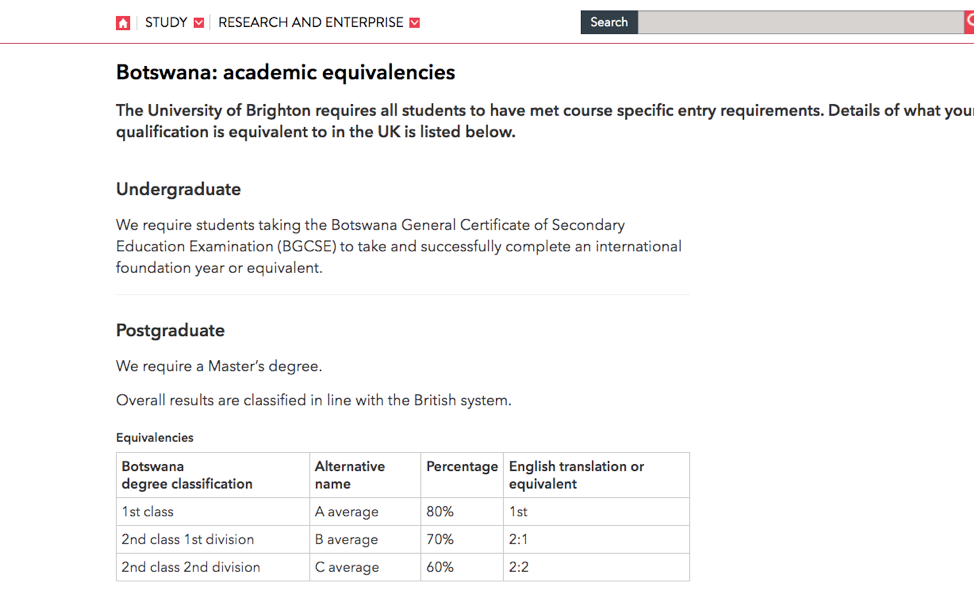Open the RESEARCH AND ENTERPRISE menu
This screenshot has width=974, height=589.
click(x=310, y=22)
